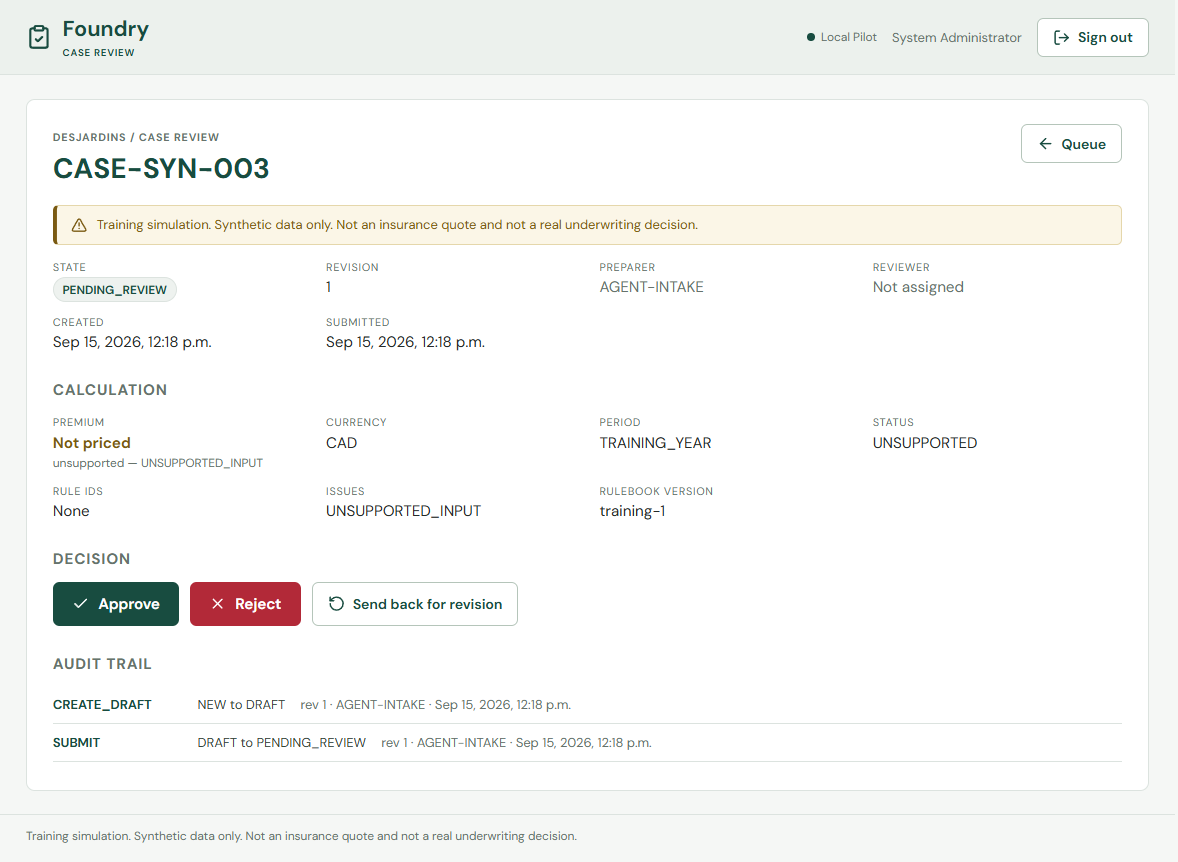Click the sign out arrow icon
Image resolution: width=1178 pixels, height=862 pixels.
click(x=1061, y=38)
